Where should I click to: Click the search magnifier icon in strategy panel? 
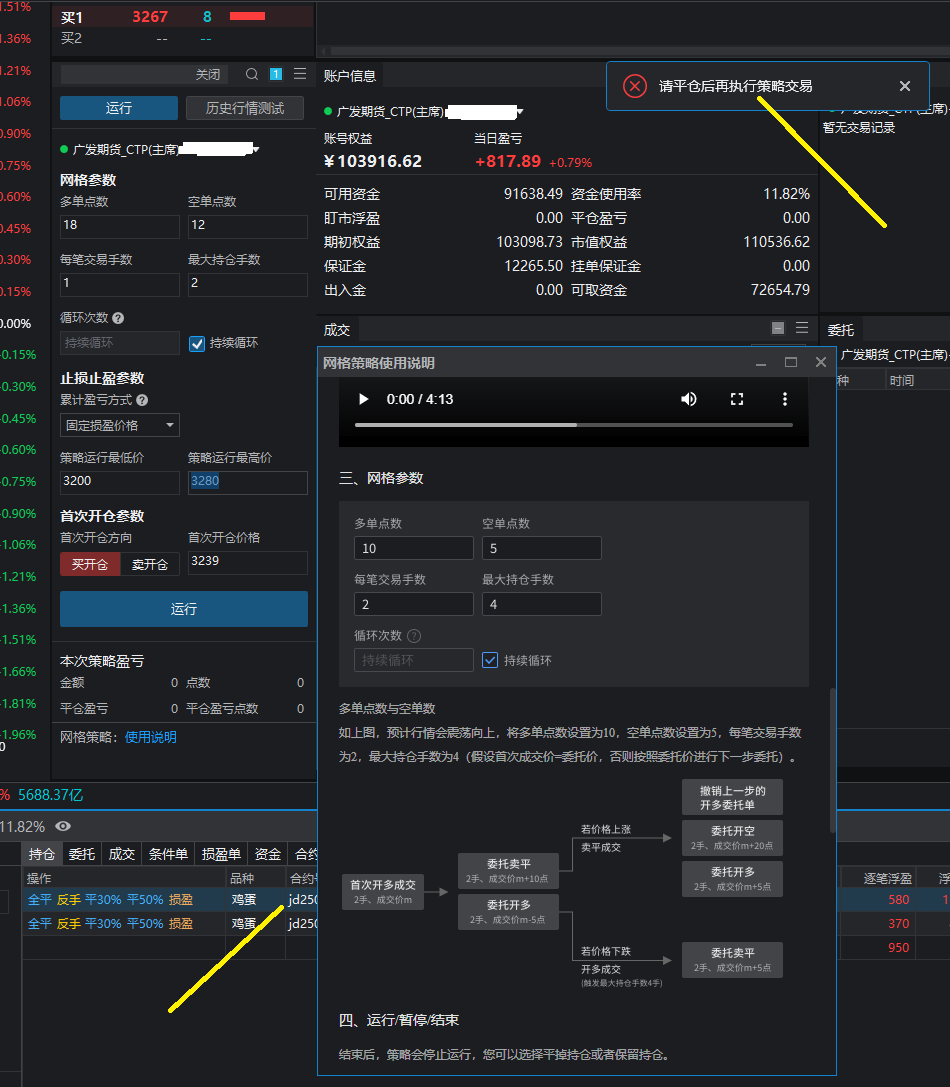click(252, 74)
